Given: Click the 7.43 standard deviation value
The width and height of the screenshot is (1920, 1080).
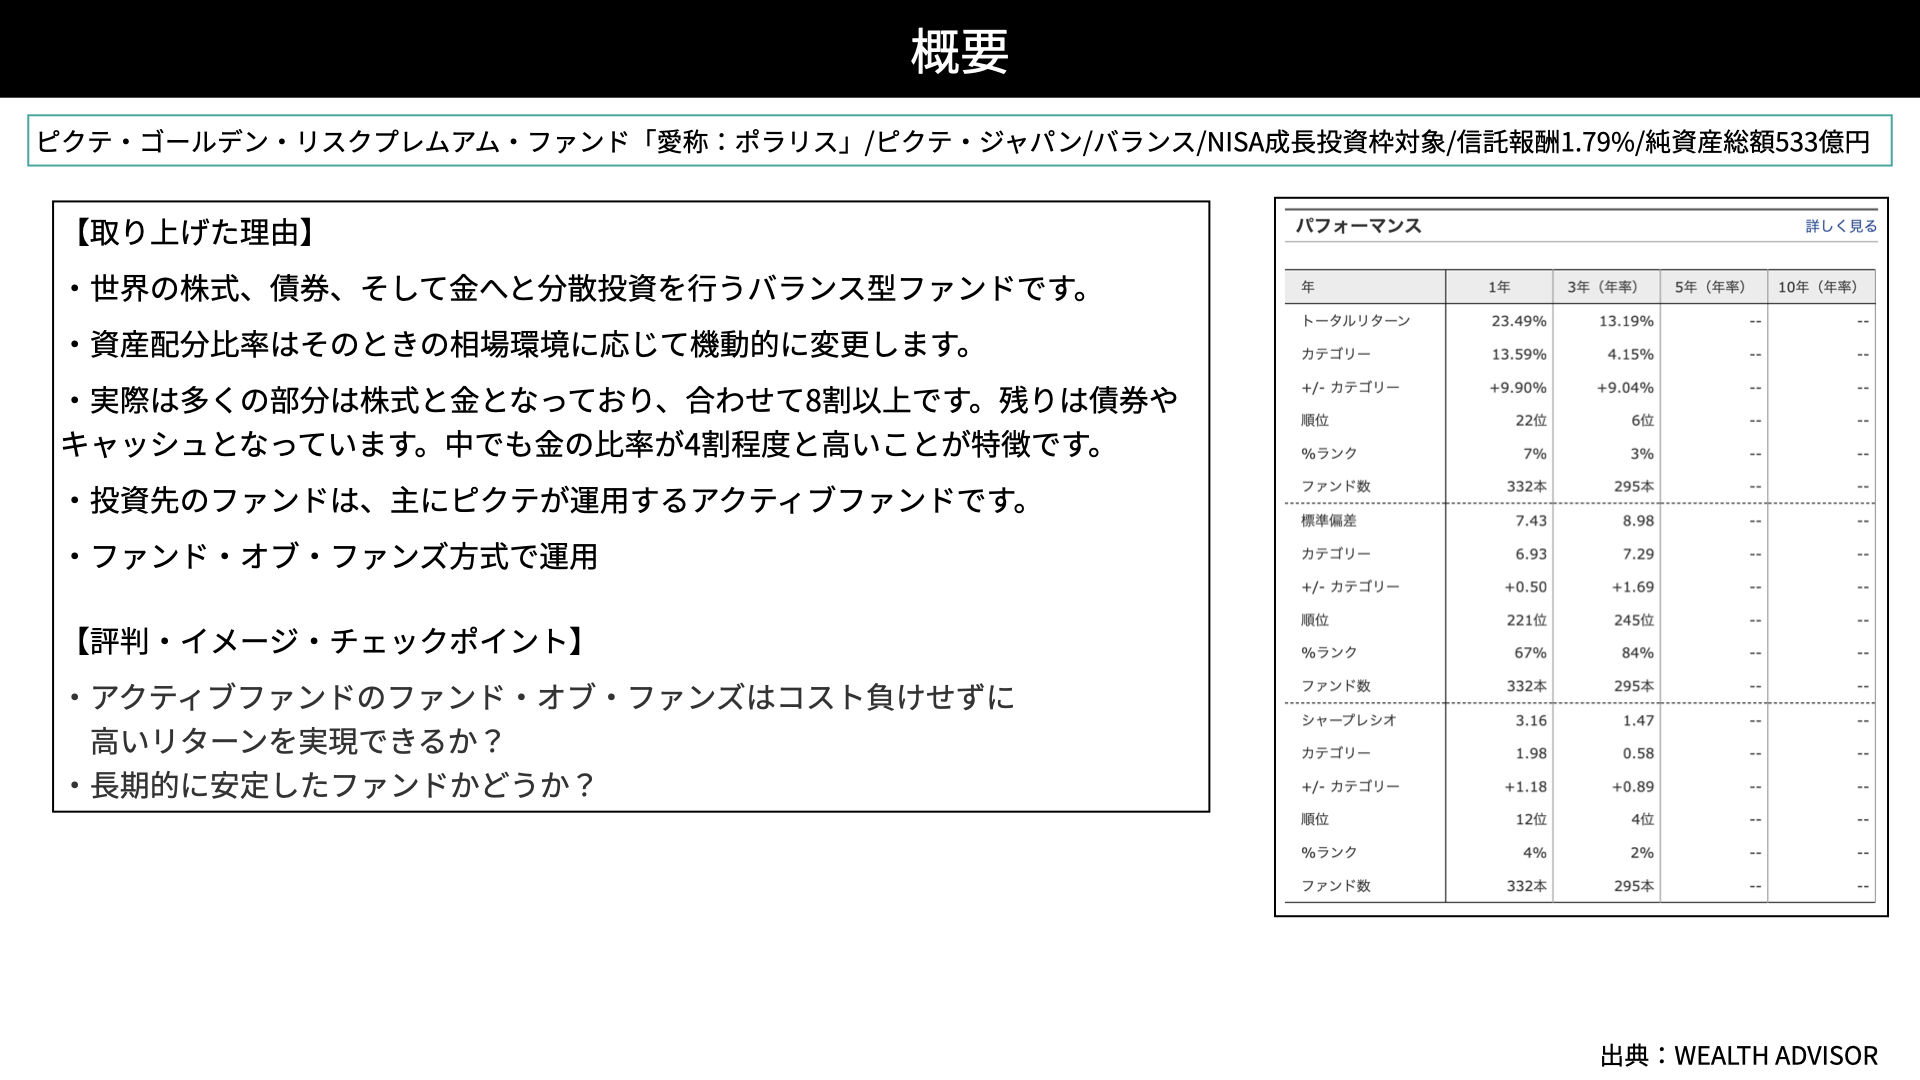Looking at the screenshot, I should (1531, 520).
